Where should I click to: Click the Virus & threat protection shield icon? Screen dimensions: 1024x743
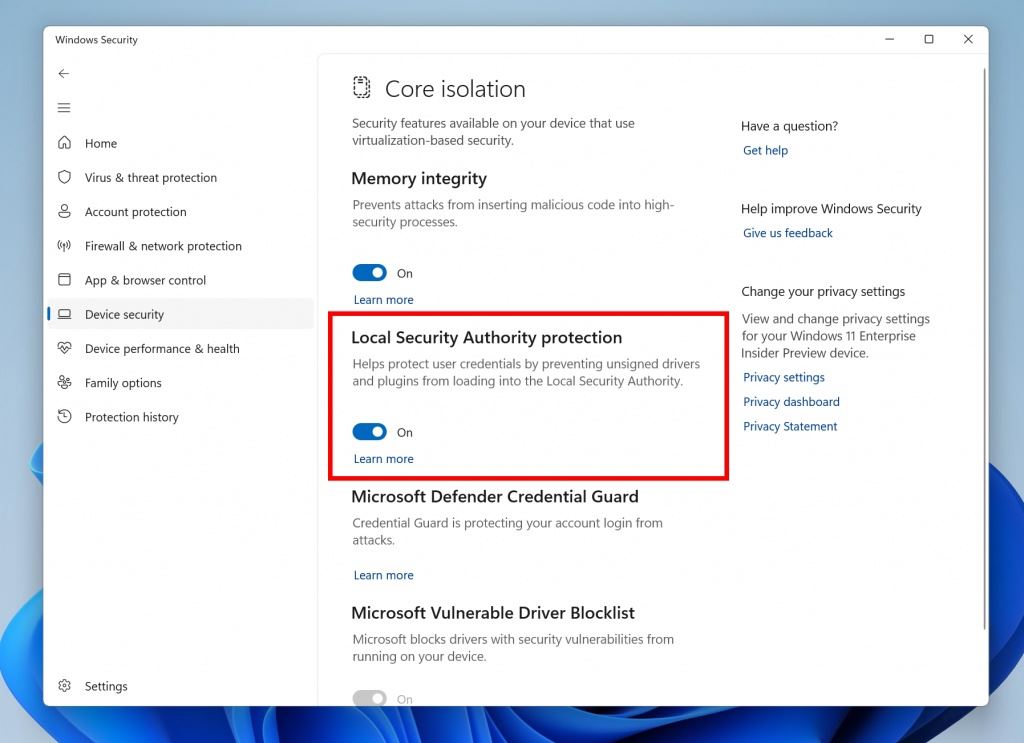click(65, 177)
